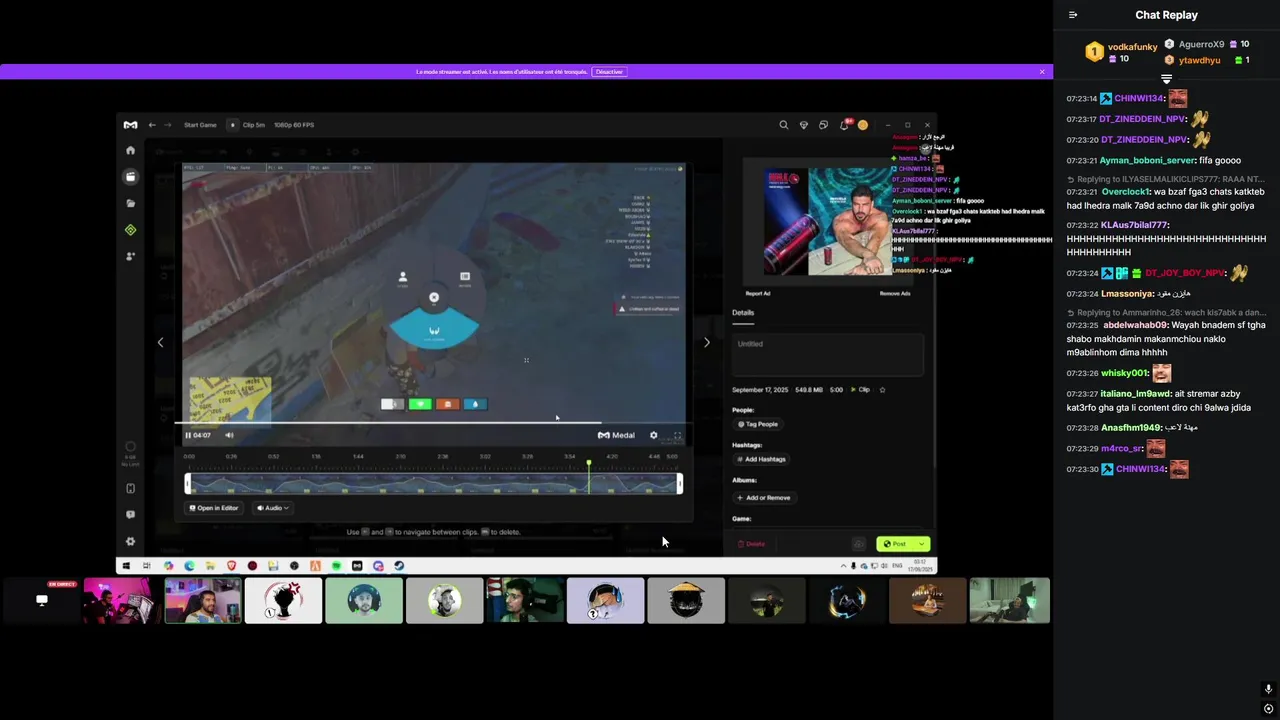
Task: Click the Start Game item in top bar
Action: 200,125
